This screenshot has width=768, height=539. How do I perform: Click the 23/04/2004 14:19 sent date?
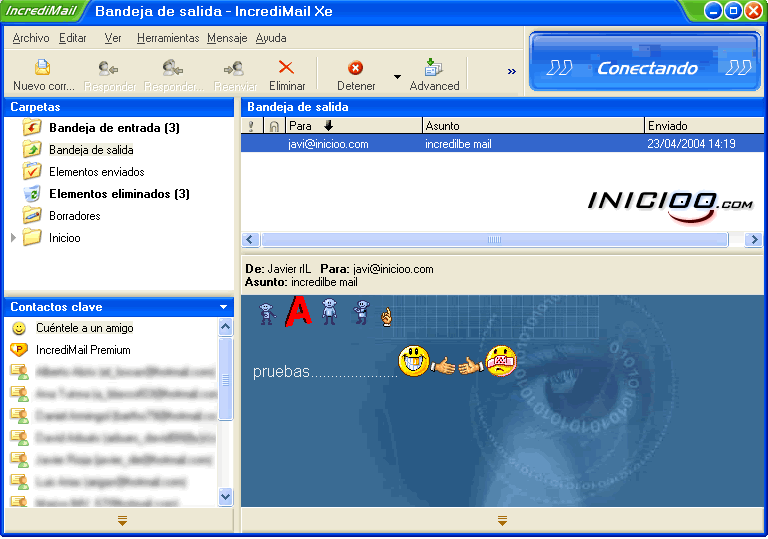tap(691, 144)
